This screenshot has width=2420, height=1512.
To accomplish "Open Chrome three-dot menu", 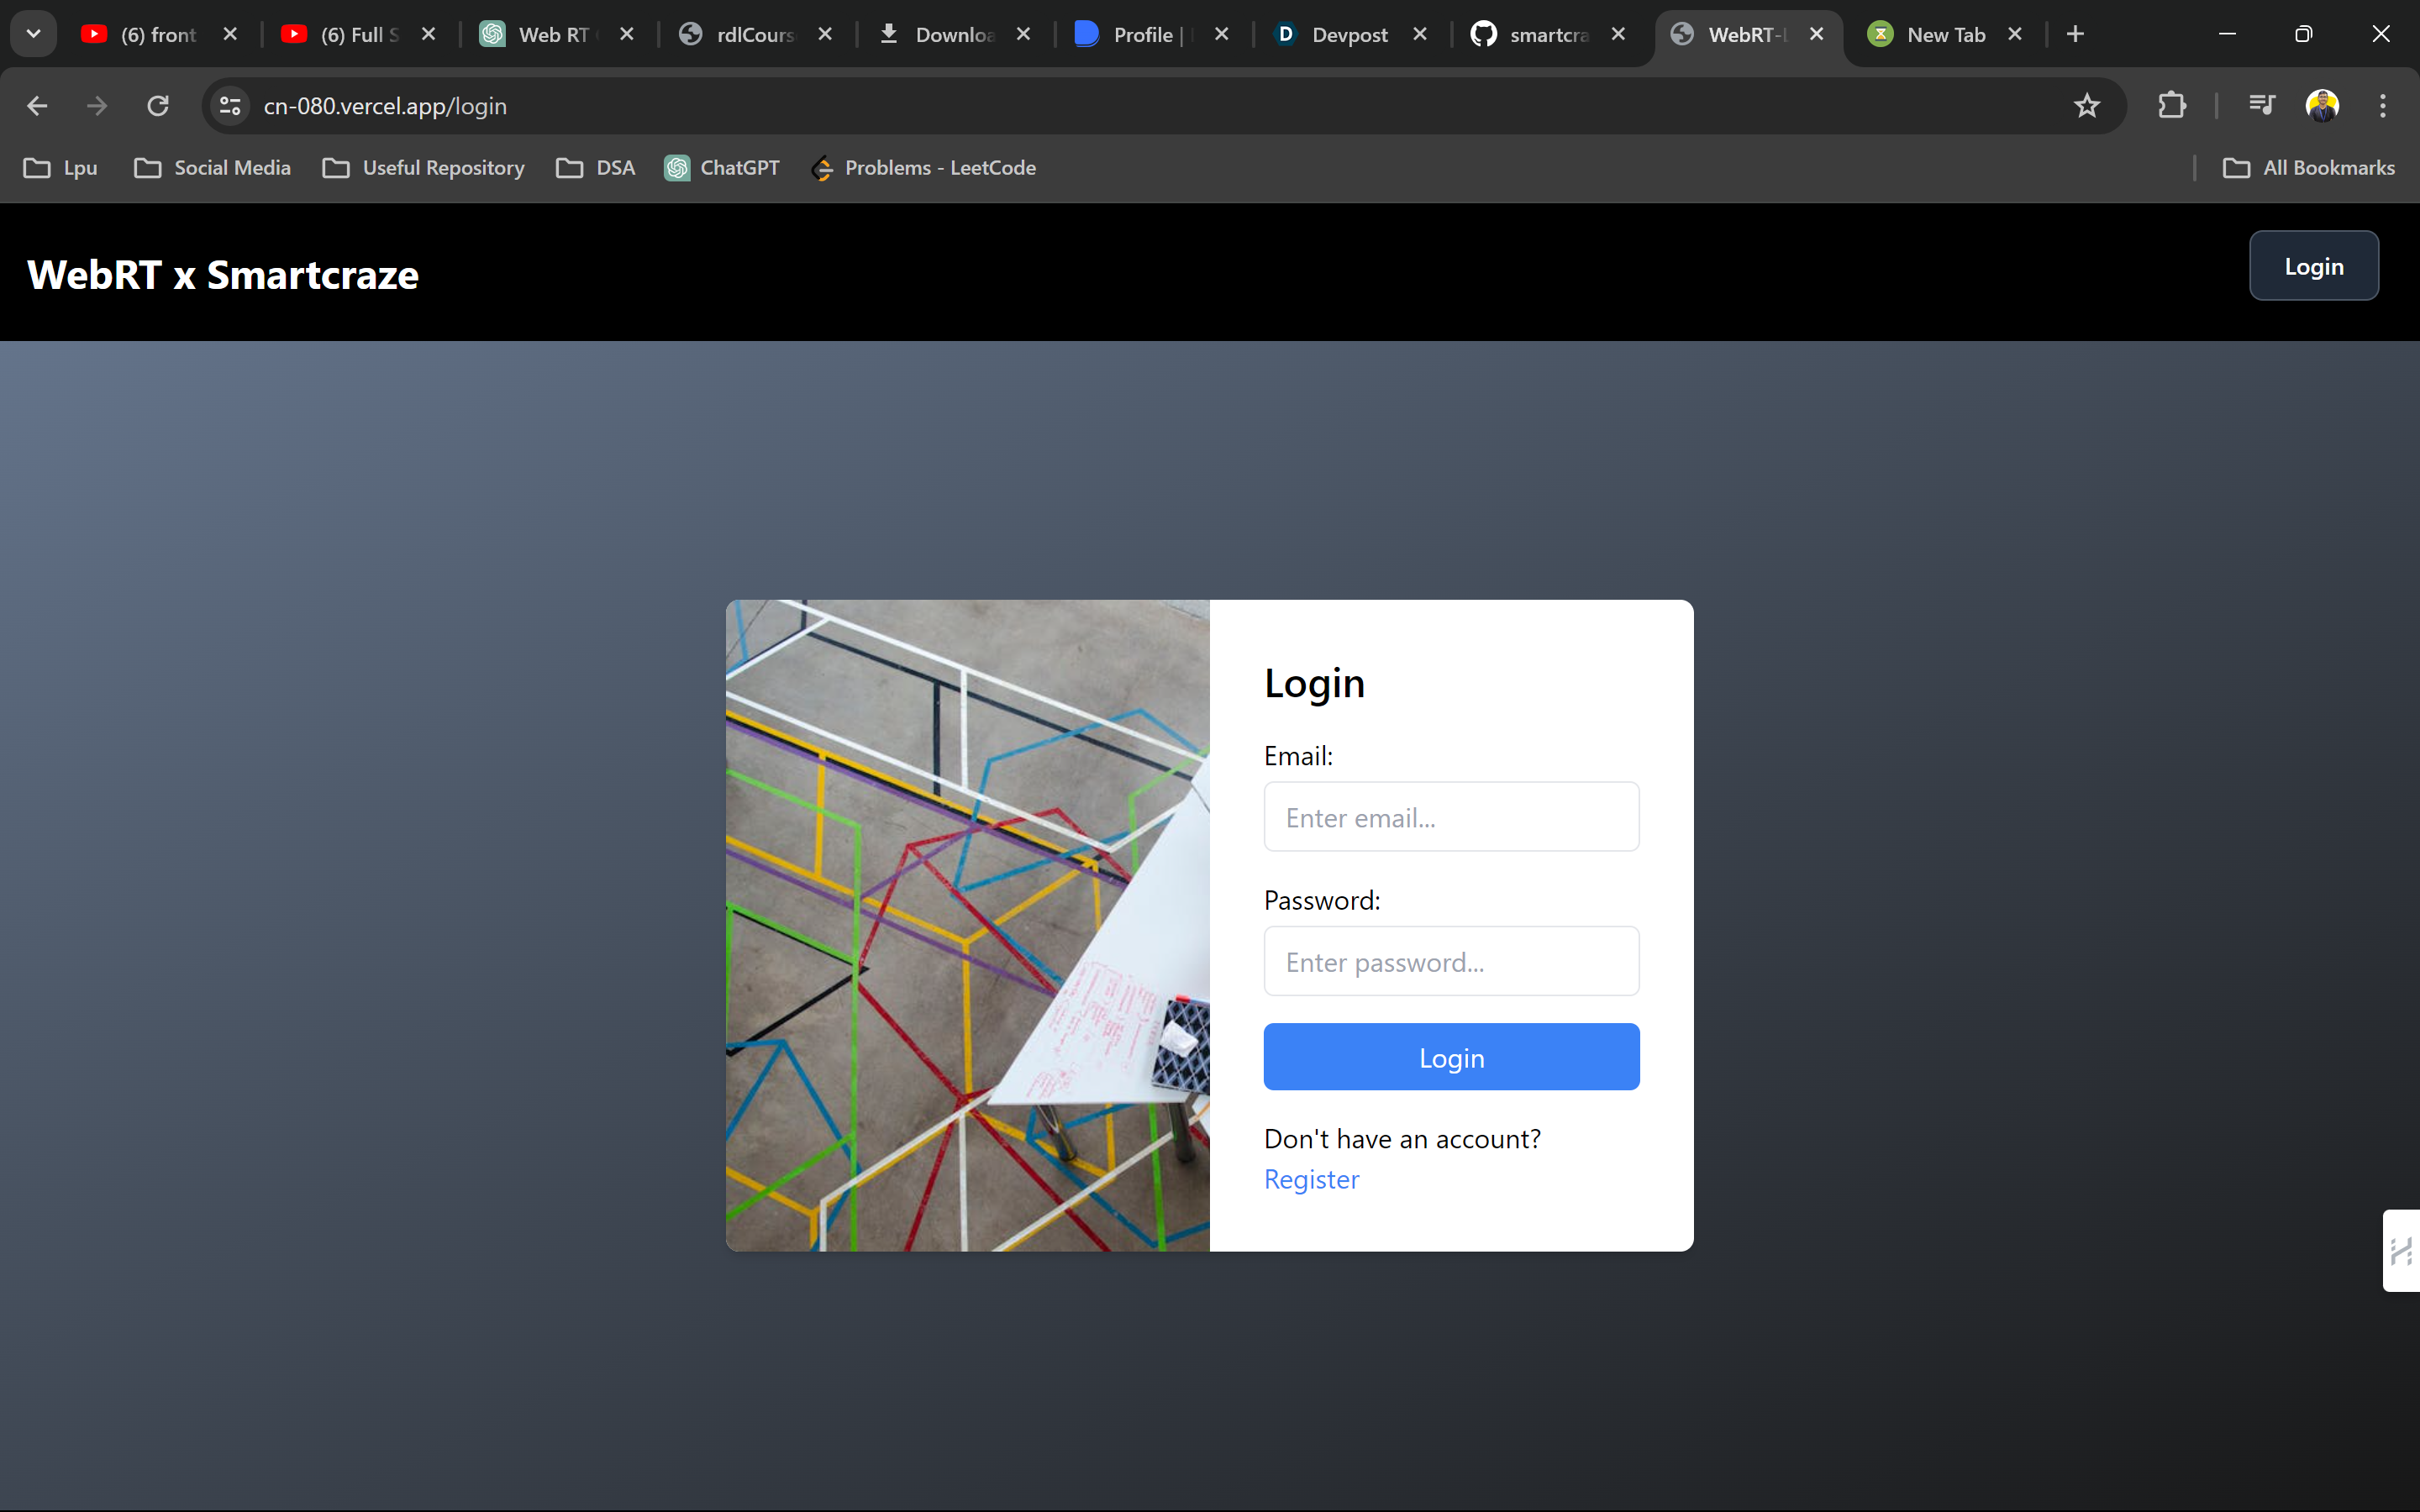I will (2382, 106).
